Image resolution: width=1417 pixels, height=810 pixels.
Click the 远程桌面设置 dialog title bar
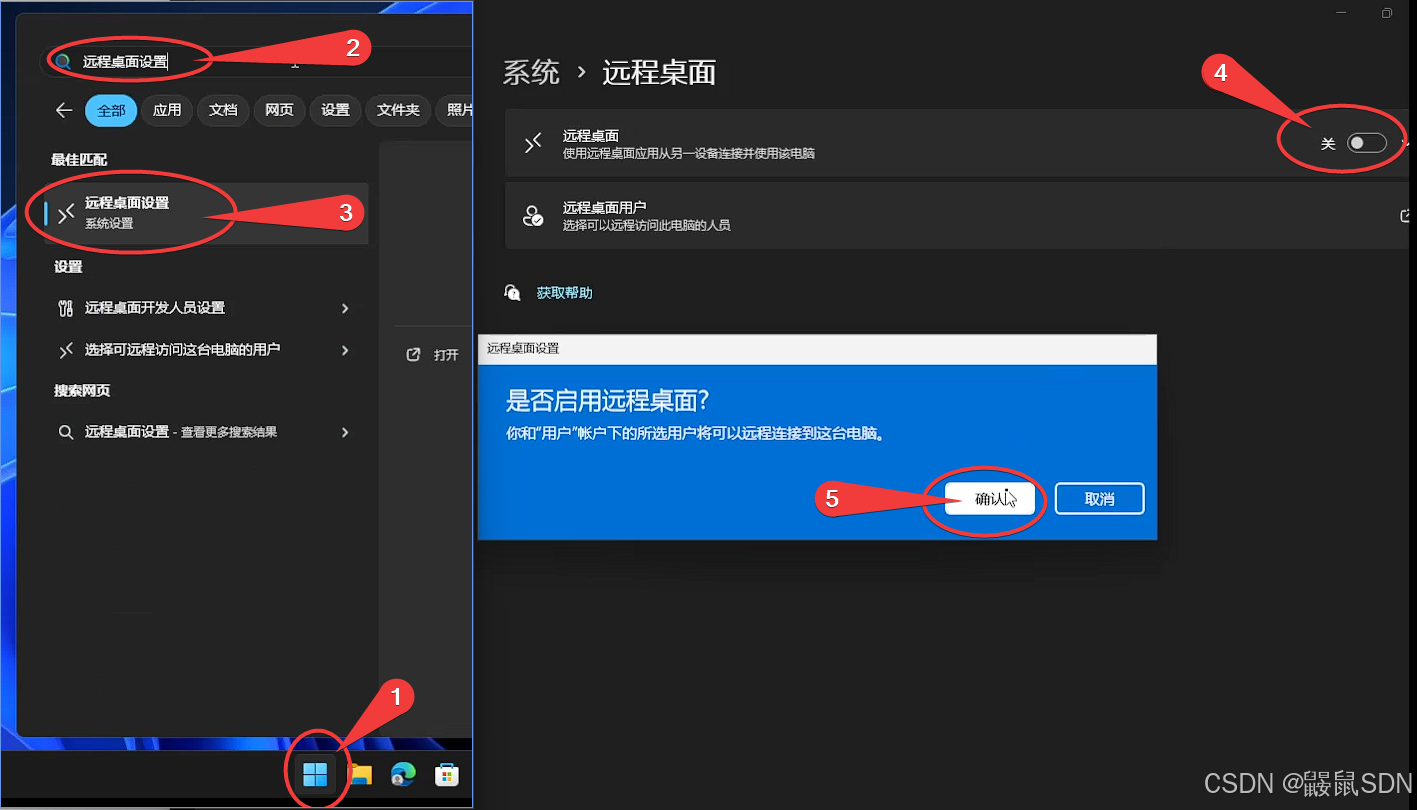pos(817,349)
